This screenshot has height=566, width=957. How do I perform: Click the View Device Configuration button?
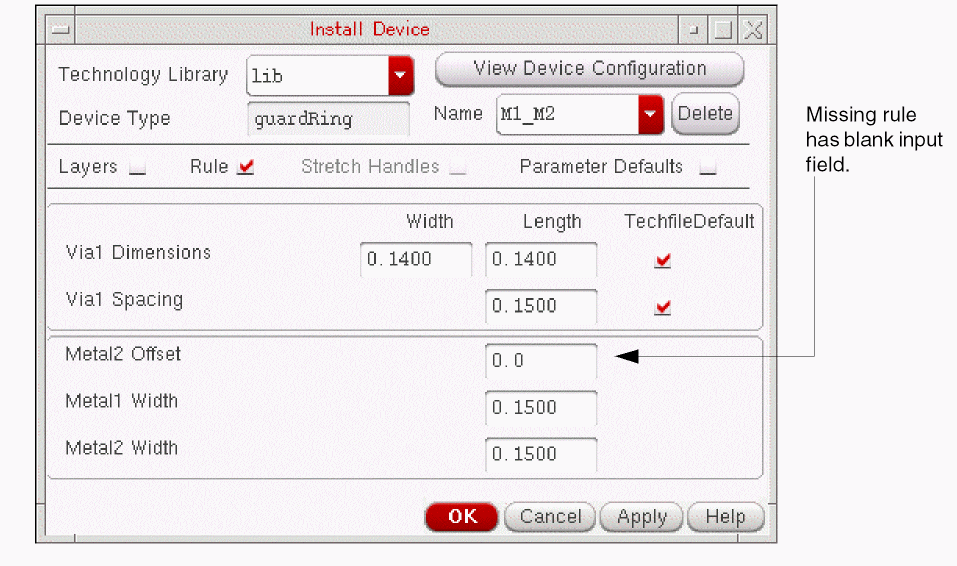tap(589, 69)
